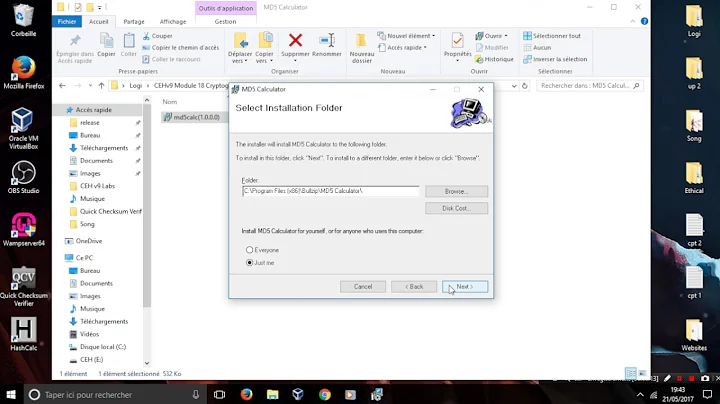This screenshot has width=720, height=404.
Task: Select CEH v9 Labs in navigation pane
Action: (97, 186)
